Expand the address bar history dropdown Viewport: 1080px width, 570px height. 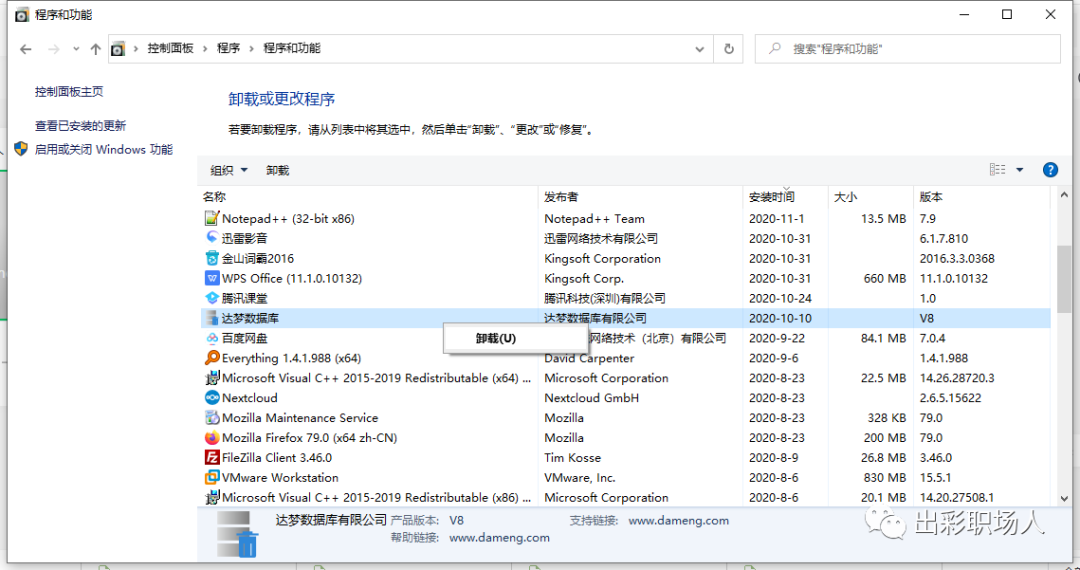tap(700, 49)
